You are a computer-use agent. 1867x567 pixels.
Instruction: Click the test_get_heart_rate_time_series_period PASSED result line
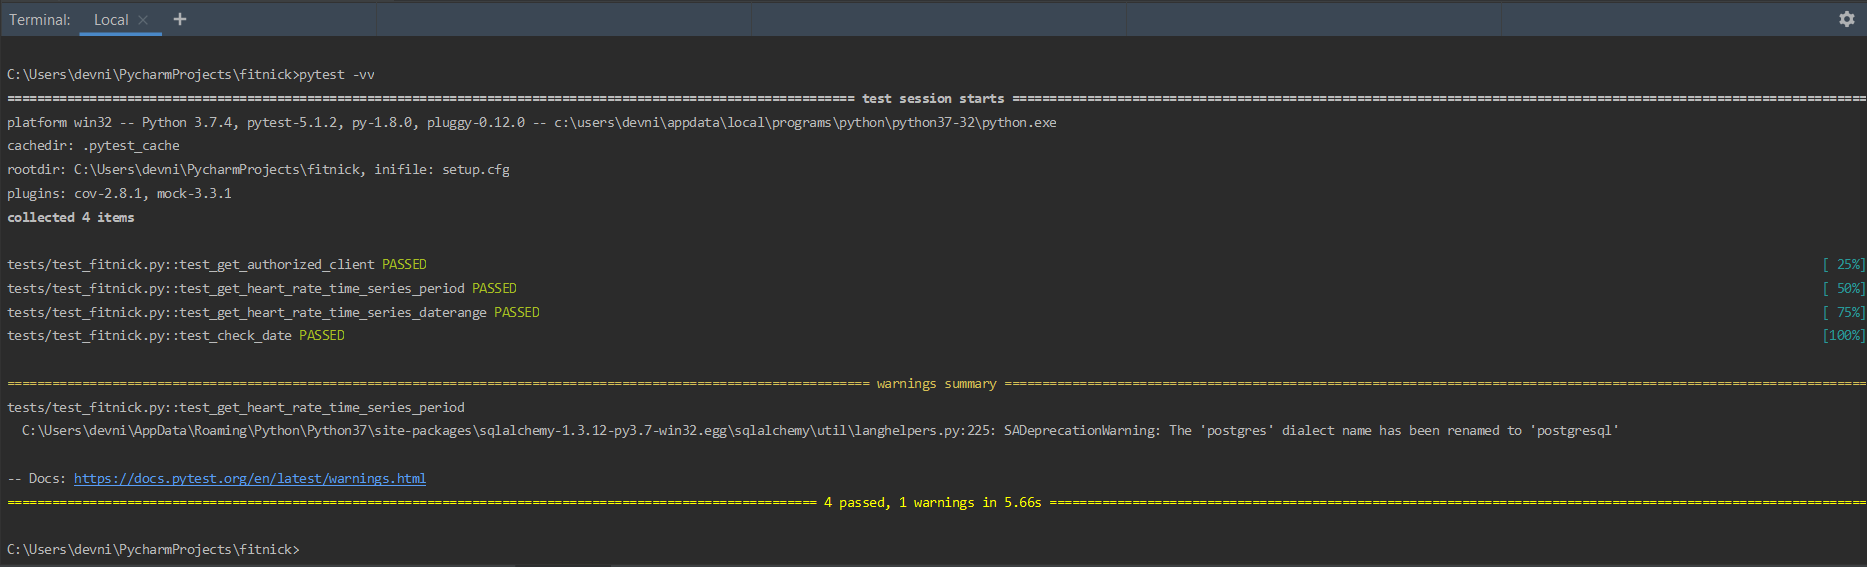point(262,288)
